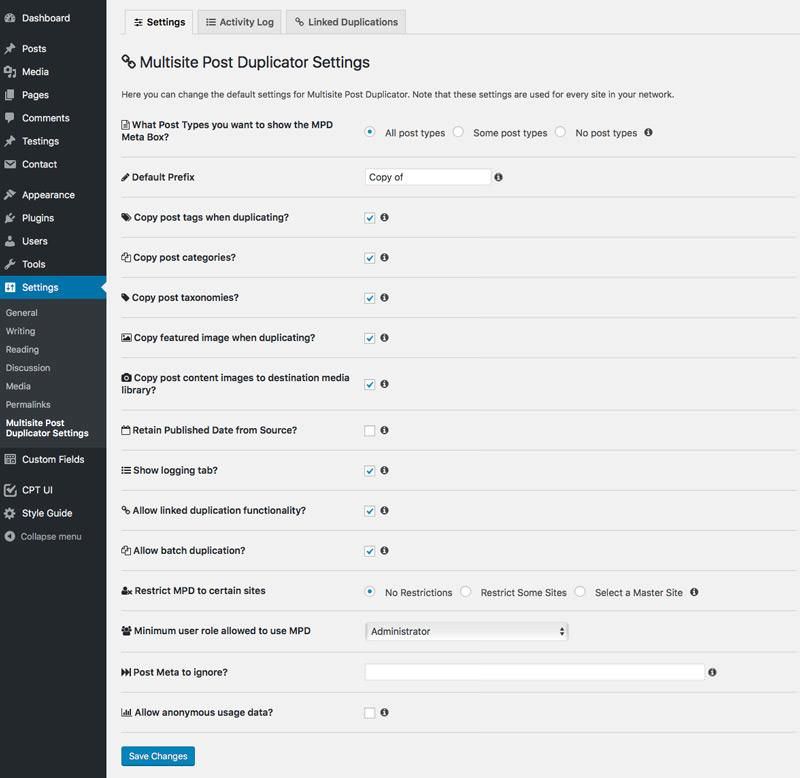800x778 pixels.
Task: Uncheck the Copy post taxonomies checkbox
Action: (x=369, y=298)
